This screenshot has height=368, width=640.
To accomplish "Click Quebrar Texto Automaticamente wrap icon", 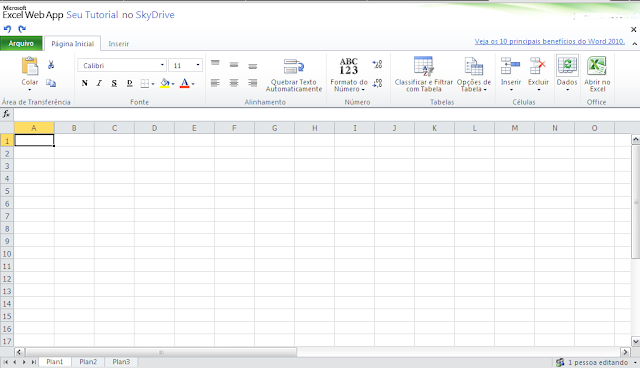I will click(294, 66).
